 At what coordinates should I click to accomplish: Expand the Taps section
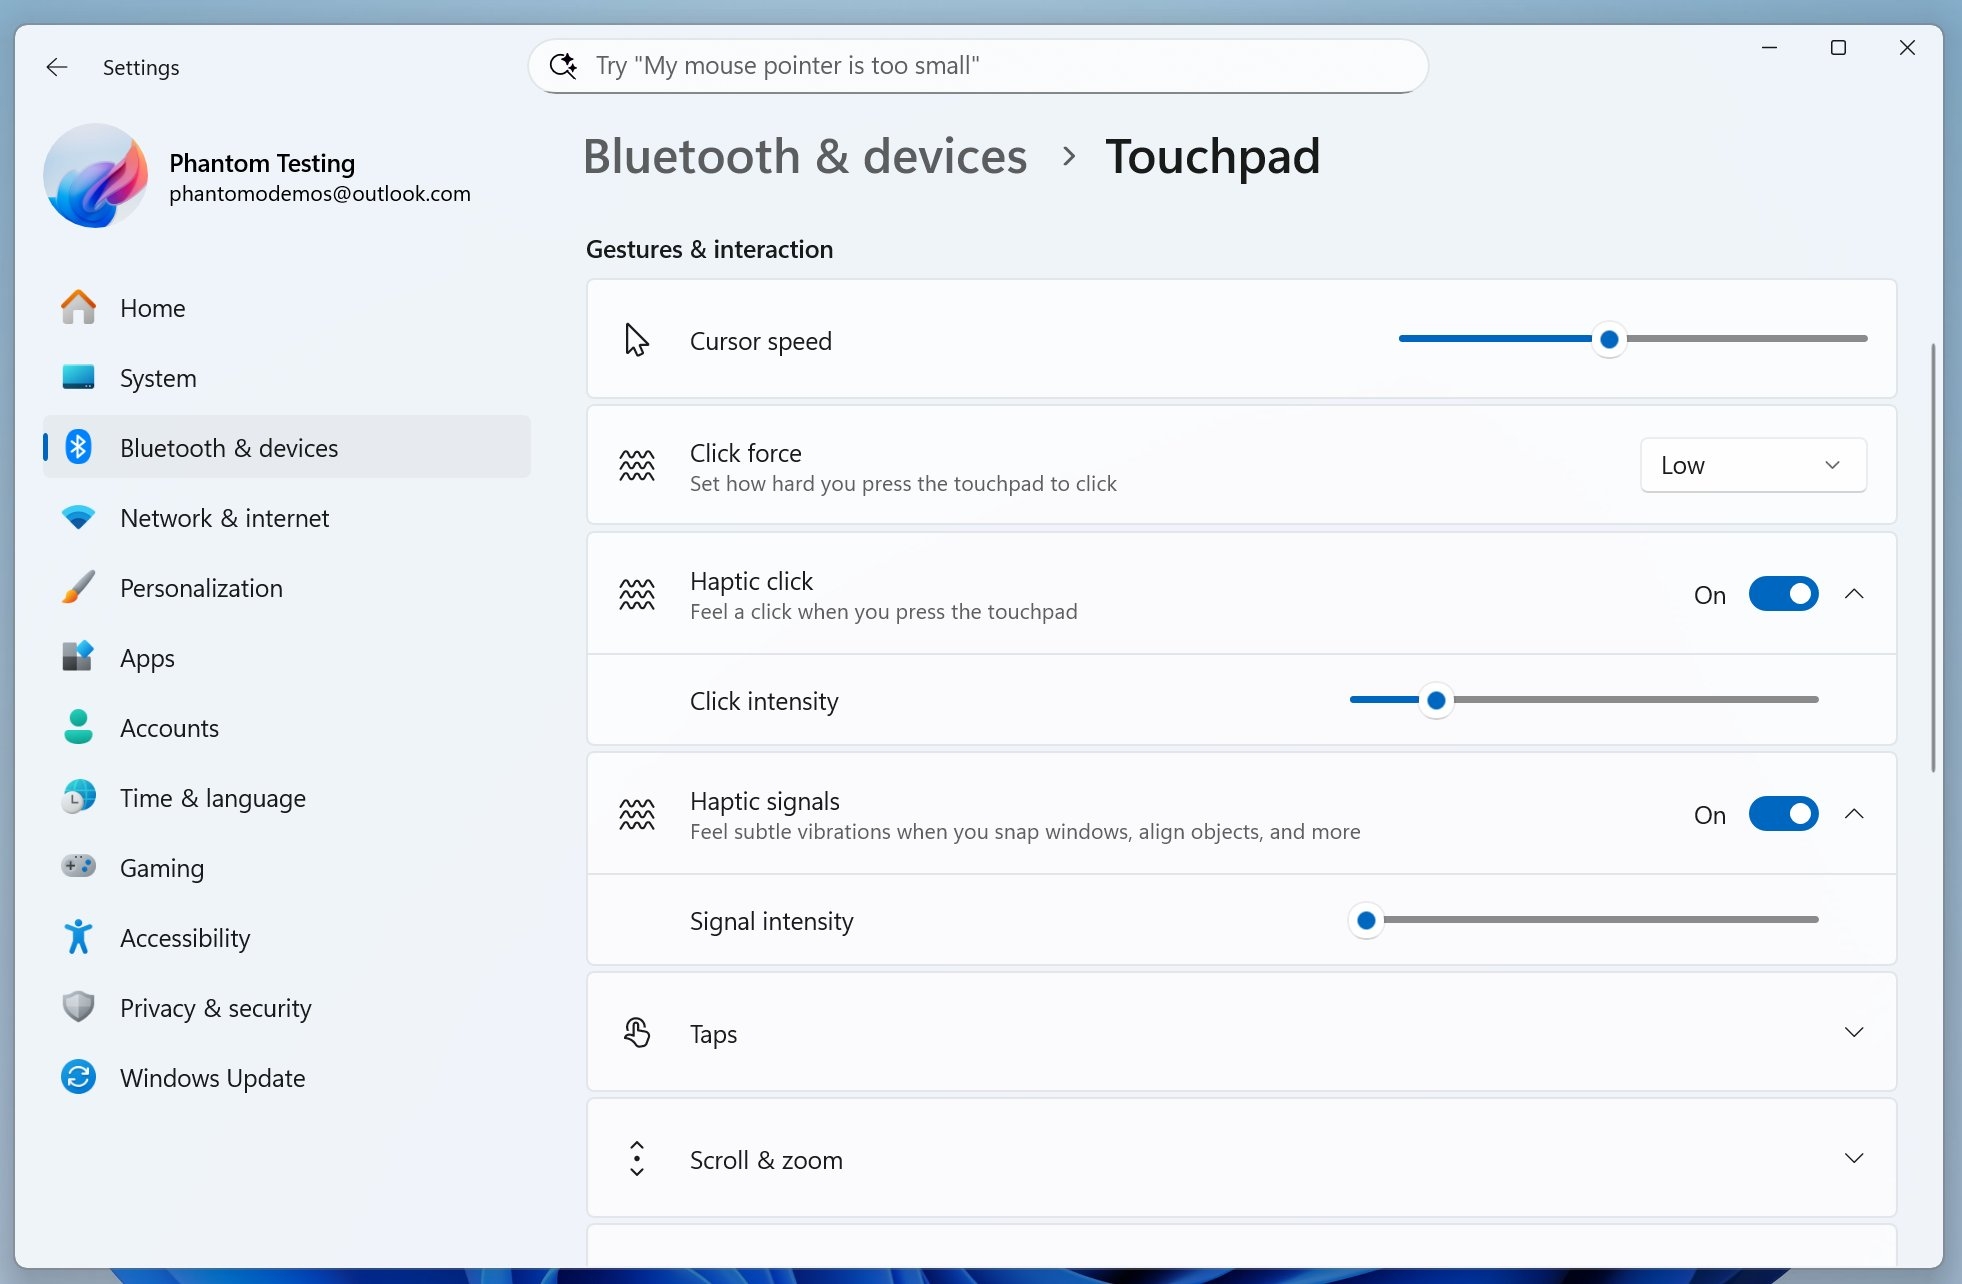pos(1854,1032)
